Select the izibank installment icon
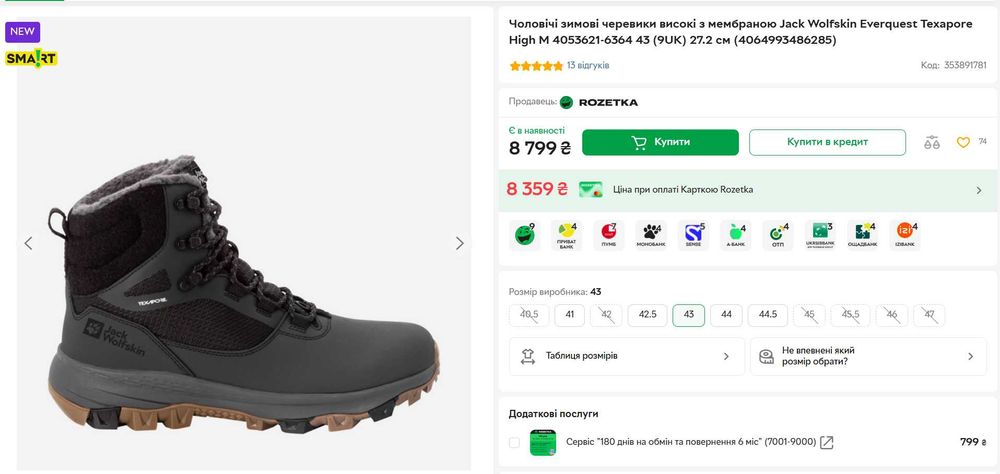This screenshot has height=474, width=1000. pos(906,236)
